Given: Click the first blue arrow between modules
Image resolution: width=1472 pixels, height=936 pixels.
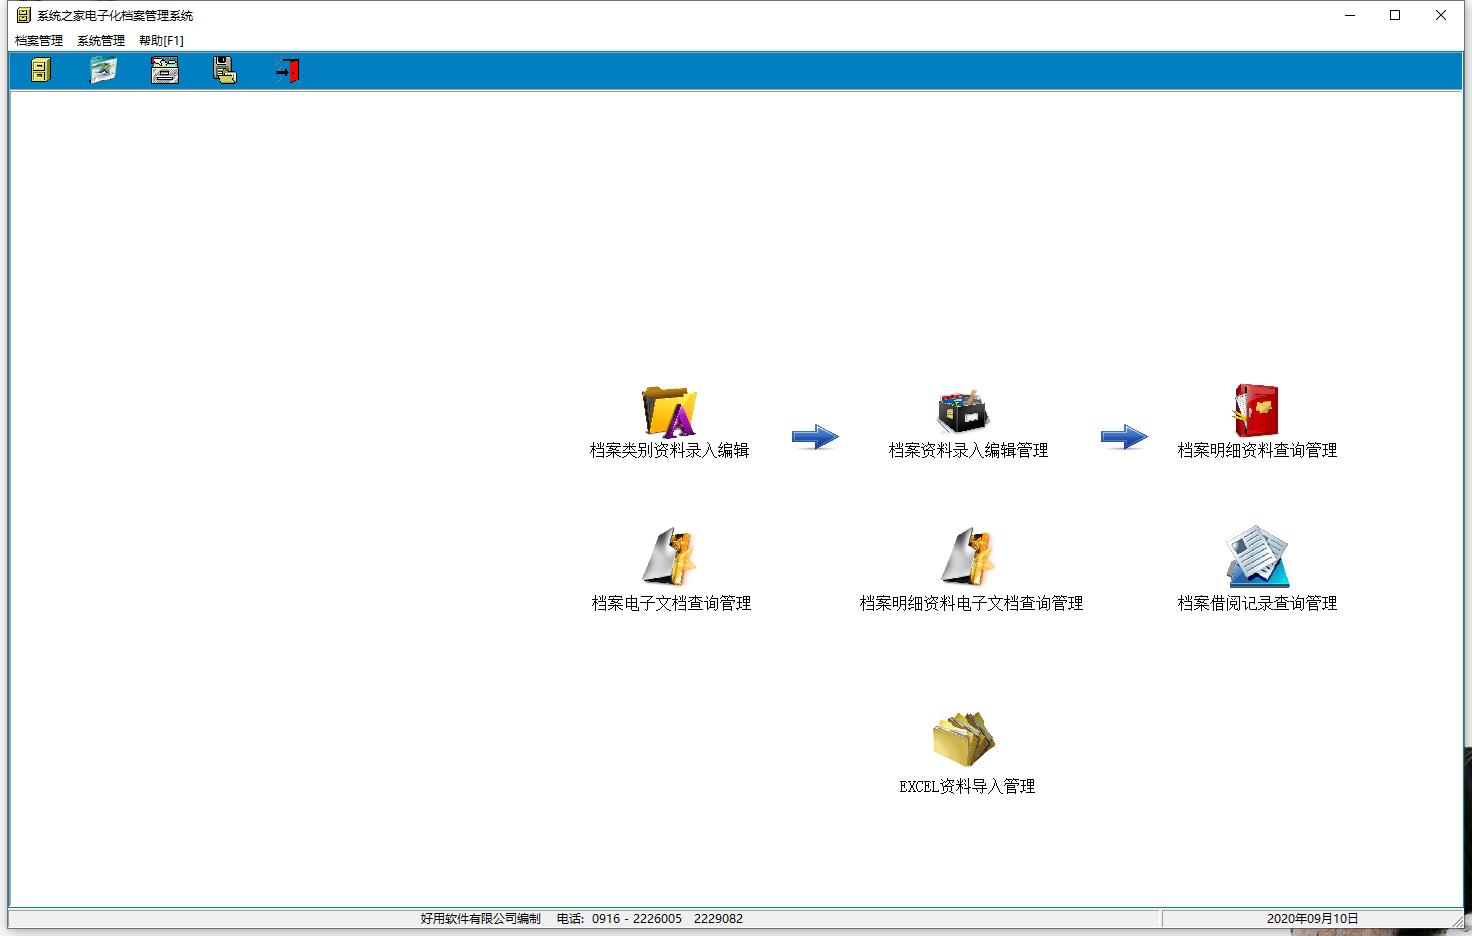Looking at the screenshot, I should (x=815, y=437).
